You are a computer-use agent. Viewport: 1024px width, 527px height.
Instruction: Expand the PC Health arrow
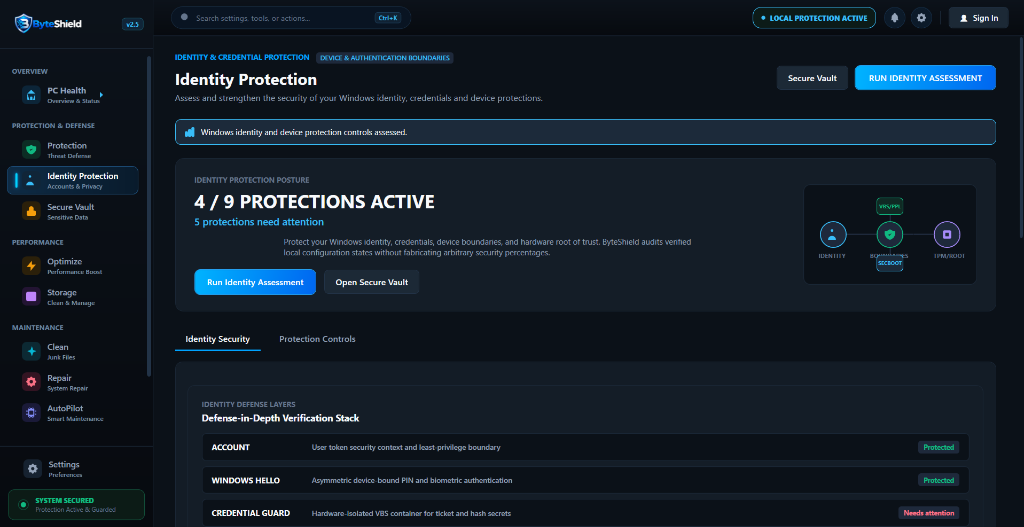(101, 95)
